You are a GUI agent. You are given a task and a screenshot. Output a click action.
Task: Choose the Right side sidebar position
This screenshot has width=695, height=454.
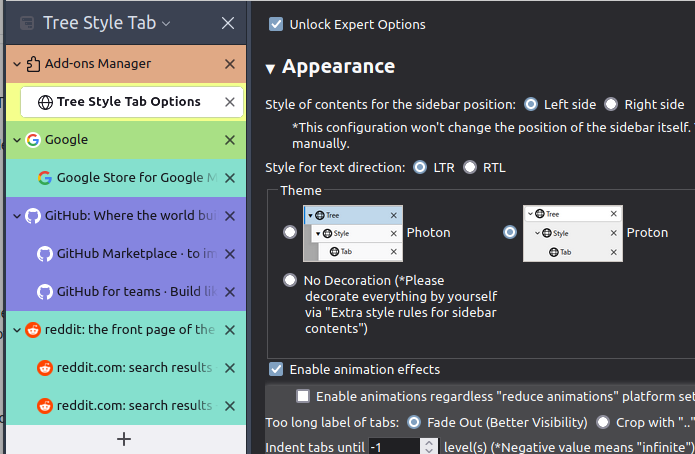(x=611, y=104)
